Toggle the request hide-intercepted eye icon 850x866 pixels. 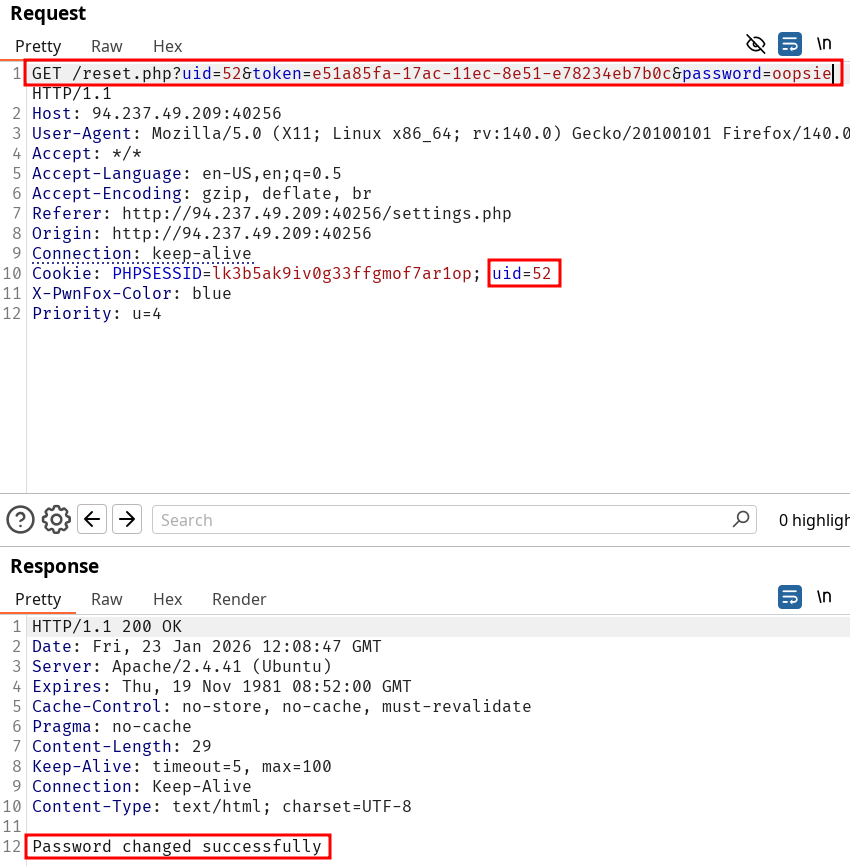point(756,44)
